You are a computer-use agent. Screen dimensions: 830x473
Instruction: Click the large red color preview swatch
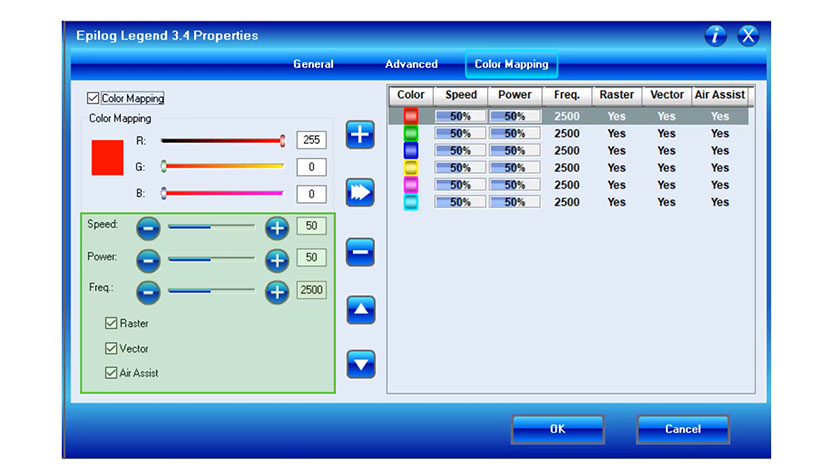[x=107, y=158]
